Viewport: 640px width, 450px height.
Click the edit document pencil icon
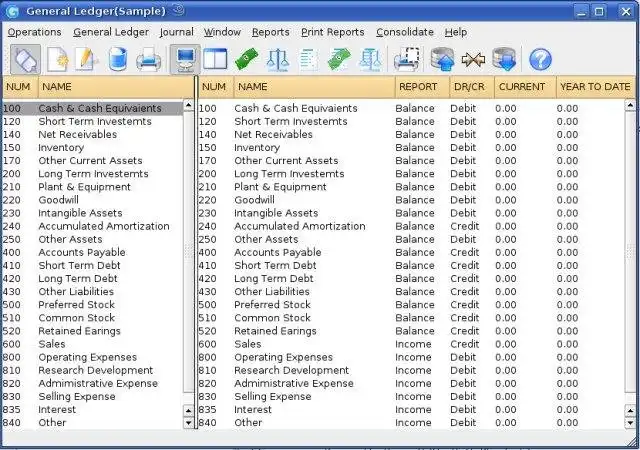click(x=87, y=60)
